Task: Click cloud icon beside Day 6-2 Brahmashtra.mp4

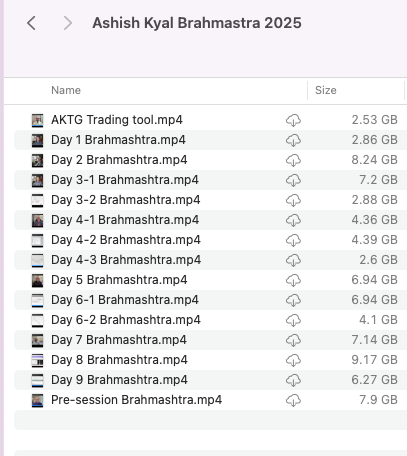Action: [293, 320]
